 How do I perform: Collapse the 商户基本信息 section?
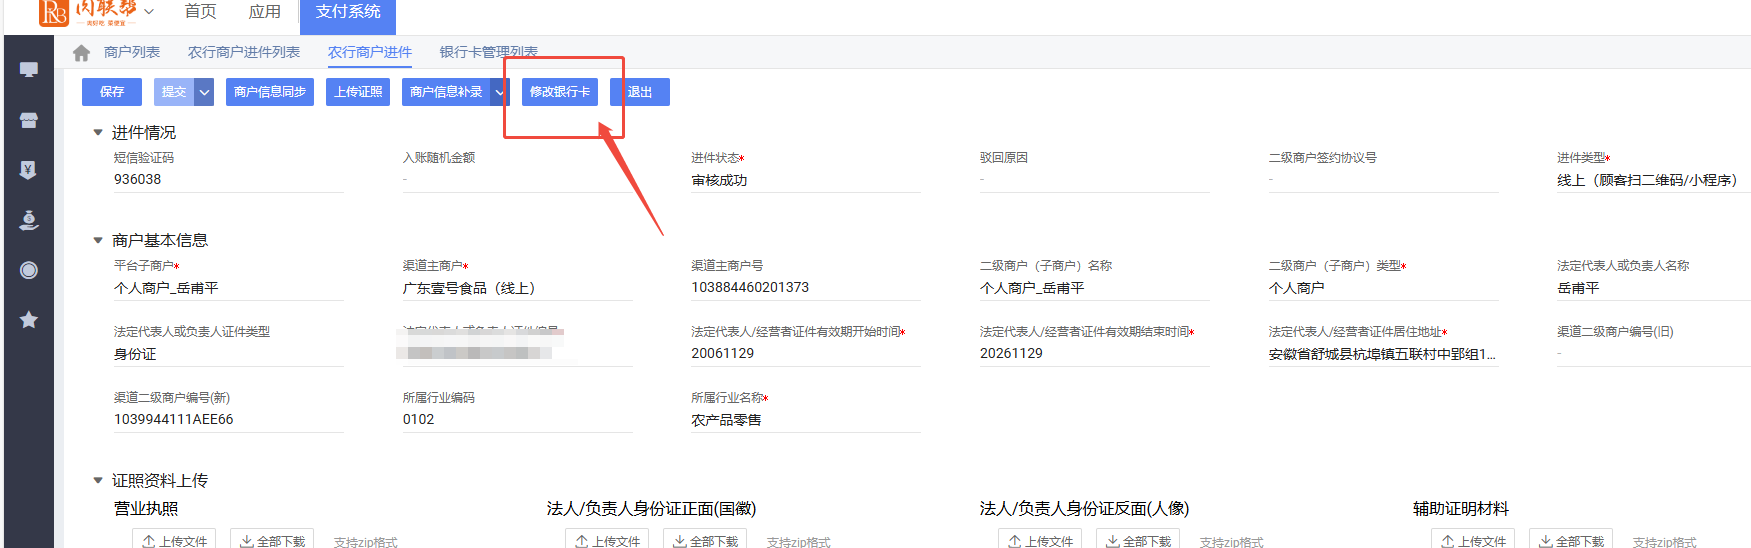click(x=98, y=240)
